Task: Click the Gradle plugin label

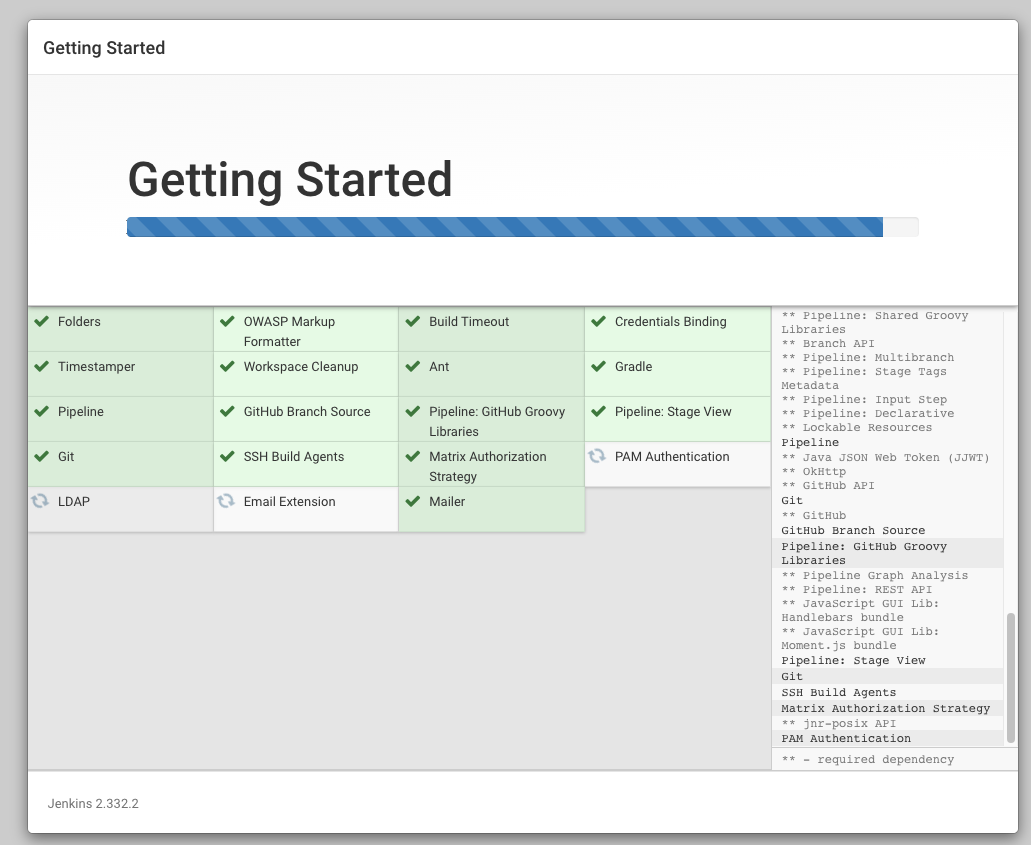Action: [633, 367]
